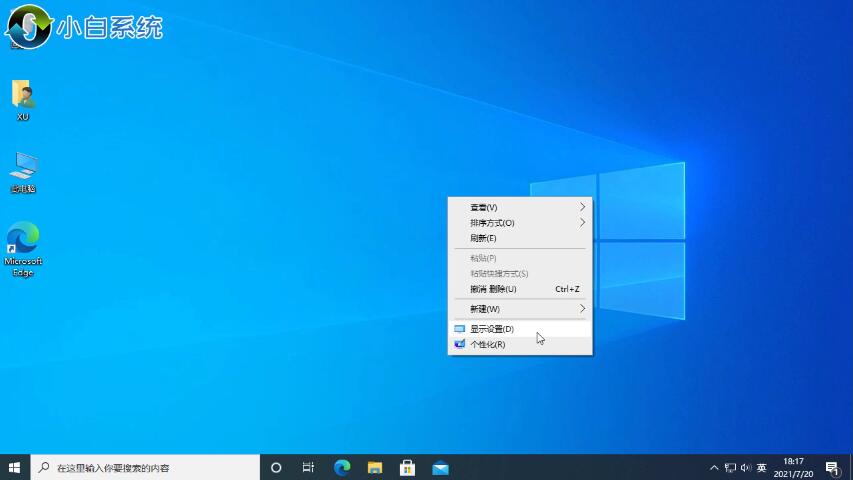853x480 pixels.
Task: Open the Mail app from taskbar
Action: point(440,467)
